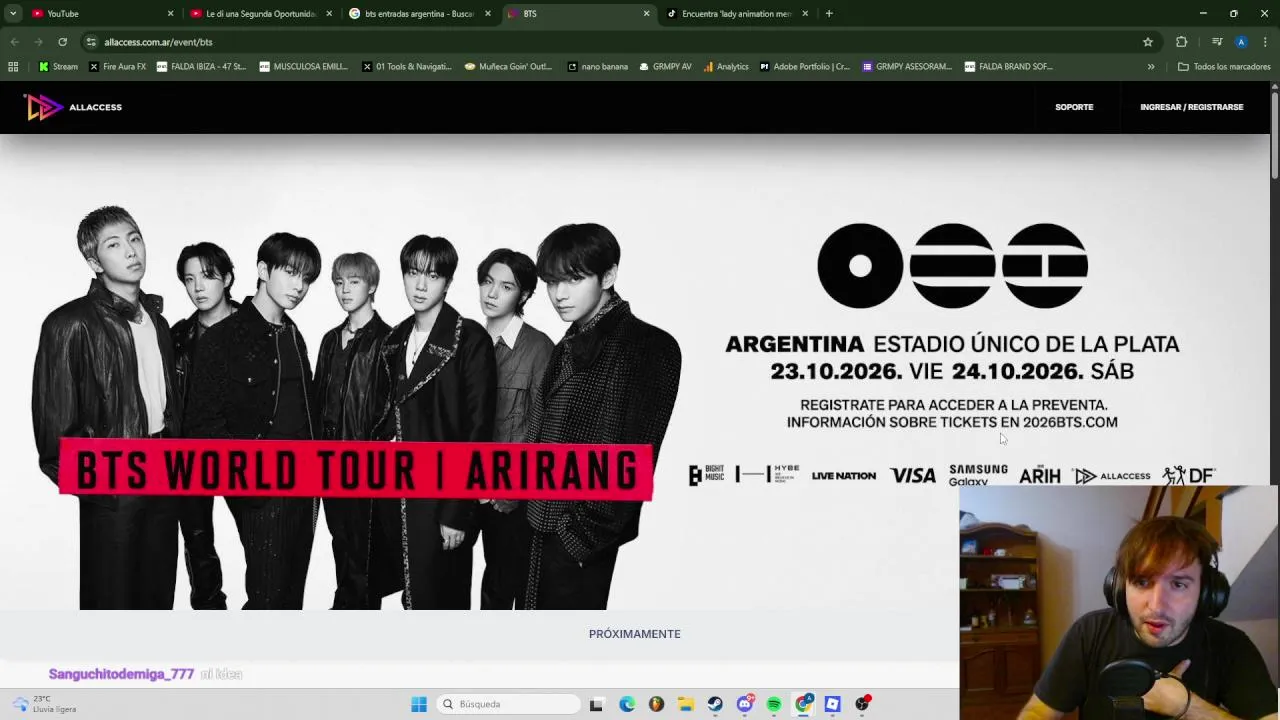
Task: Open the Chrome profile avatar
Action: click(x=1241, y=42)
